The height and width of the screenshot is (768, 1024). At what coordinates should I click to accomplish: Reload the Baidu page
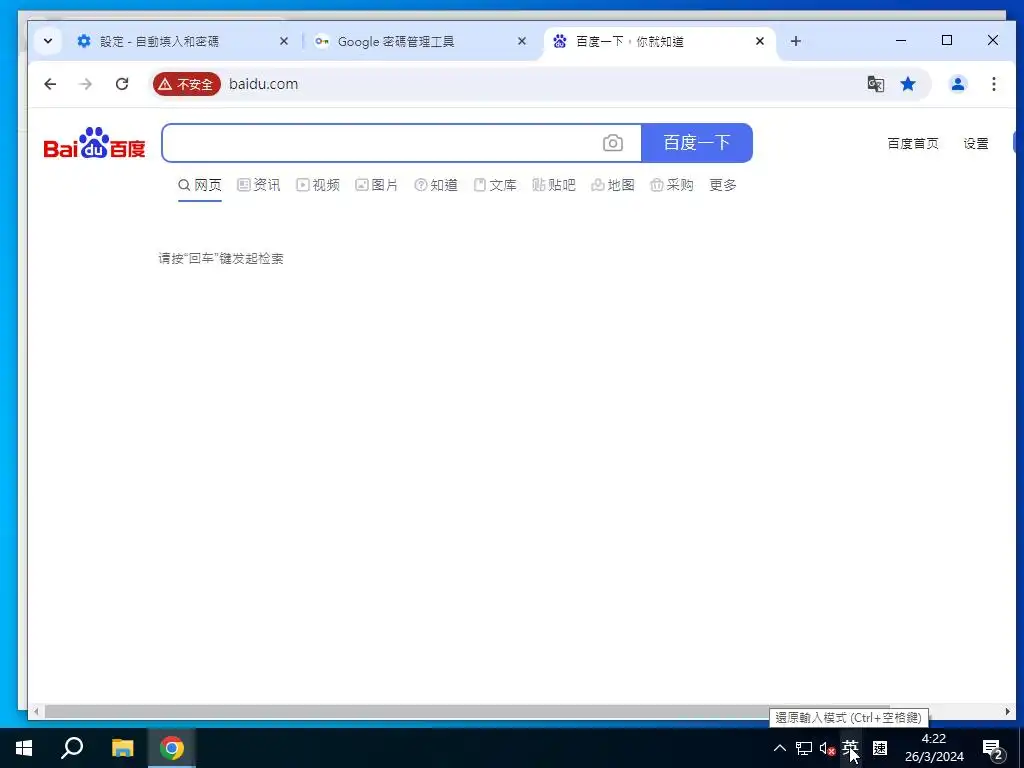(x=122, y=84)
